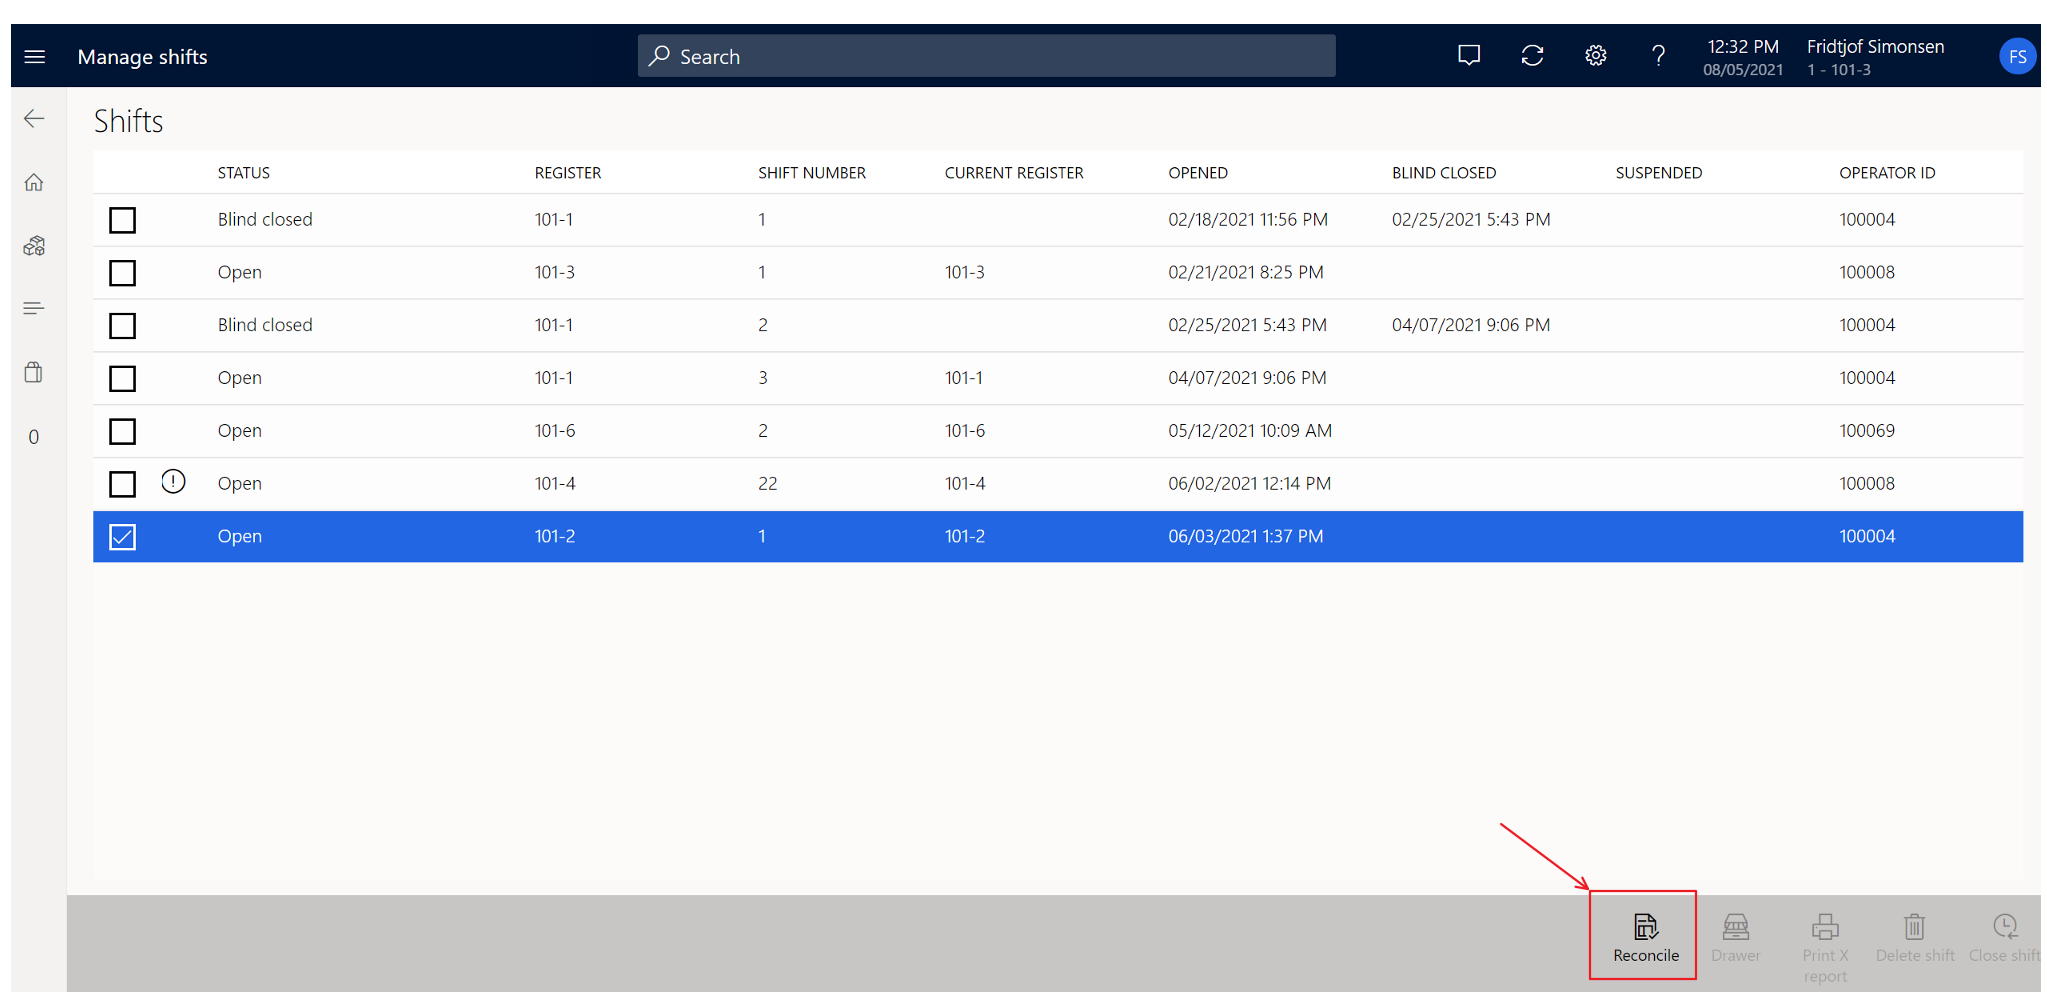Screen dimensions: 2047x997
Task: Sort by the STATUS column header
Action: [x=244, y=173]
